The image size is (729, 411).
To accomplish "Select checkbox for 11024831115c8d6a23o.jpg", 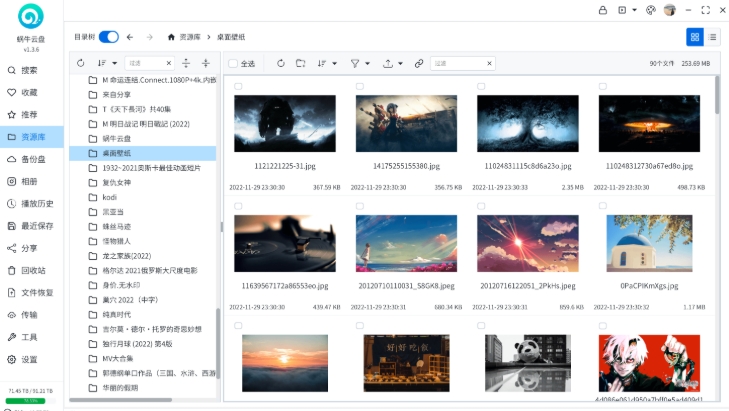I will 481,86.
